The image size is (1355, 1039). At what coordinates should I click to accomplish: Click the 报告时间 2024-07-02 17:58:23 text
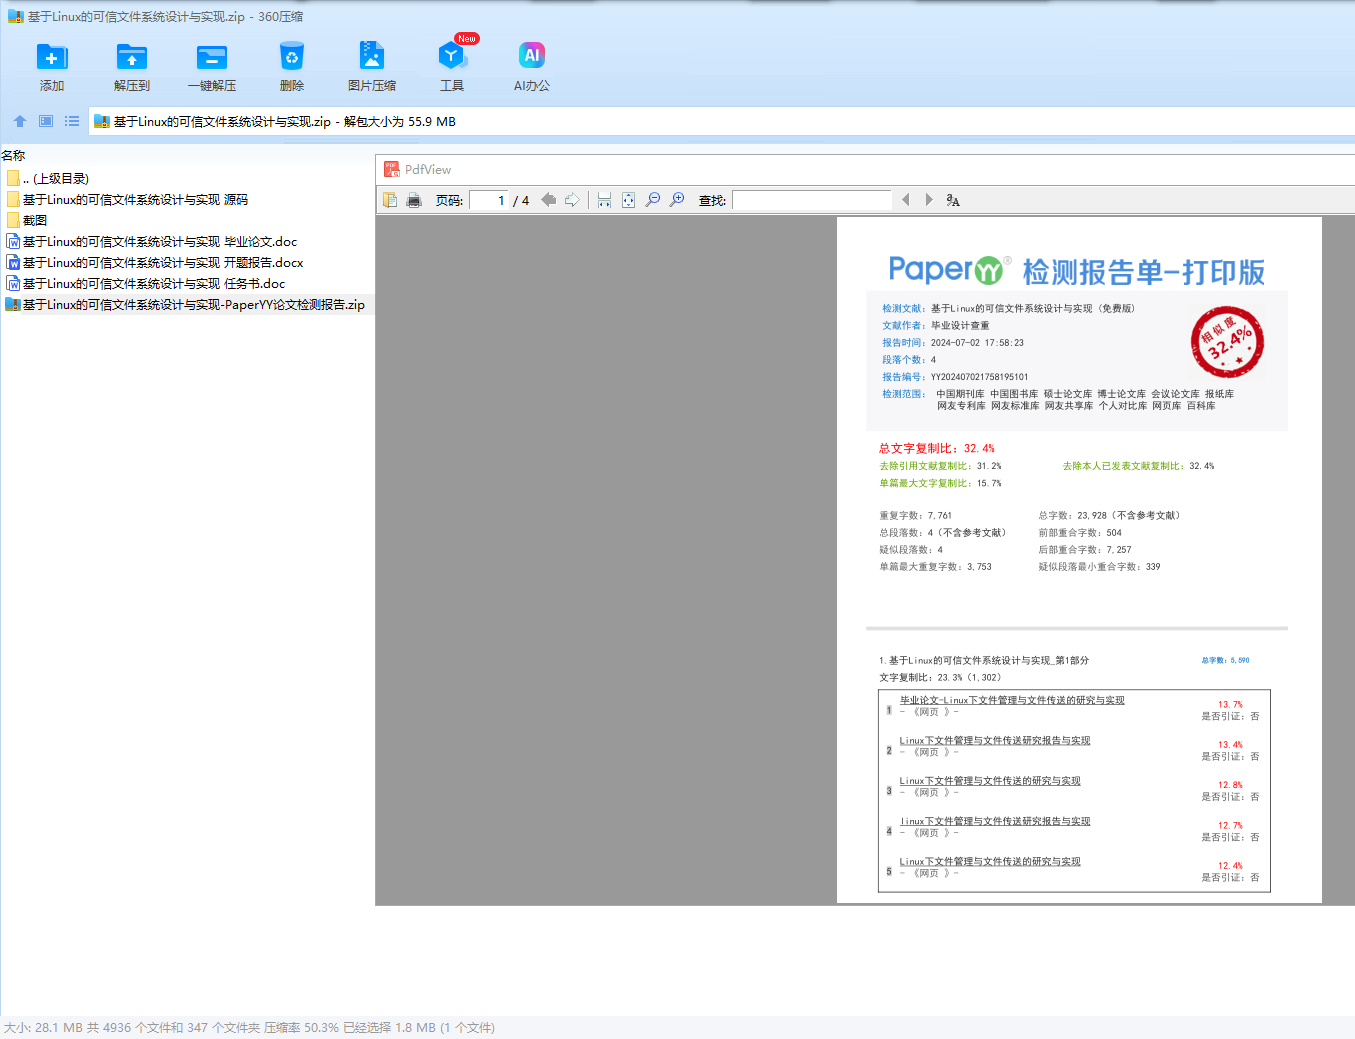[953, 342]
